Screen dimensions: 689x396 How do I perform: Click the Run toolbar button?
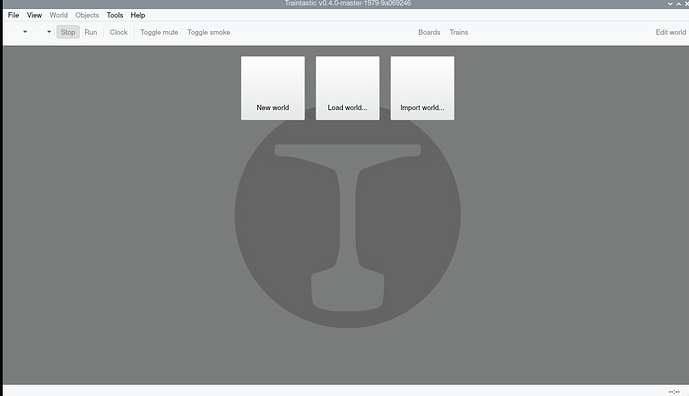coord(91,32)
